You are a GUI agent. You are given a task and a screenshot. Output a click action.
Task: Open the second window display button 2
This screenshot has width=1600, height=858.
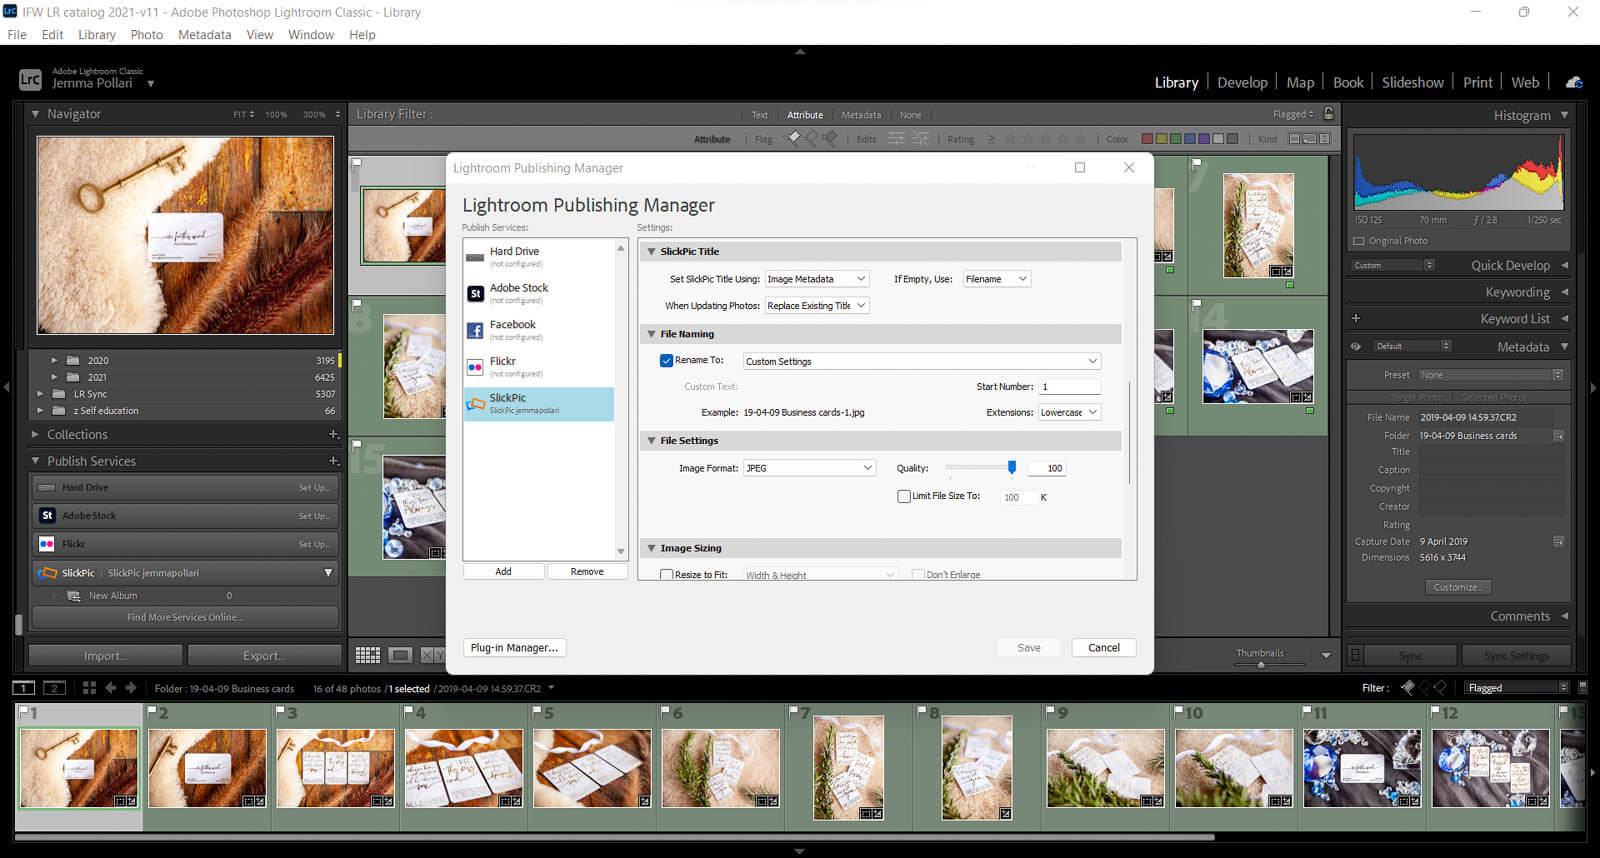[55, 688]
